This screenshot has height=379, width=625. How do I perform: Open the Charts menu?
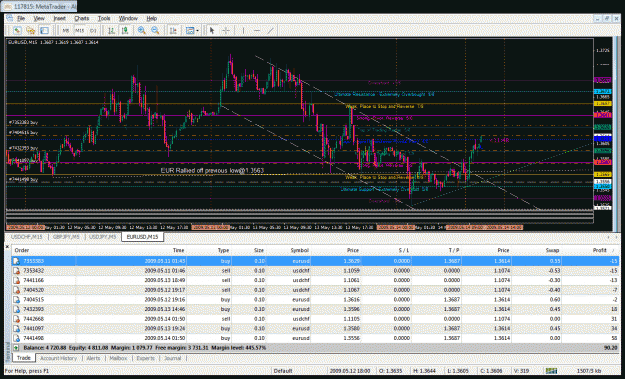pos(81,18)
